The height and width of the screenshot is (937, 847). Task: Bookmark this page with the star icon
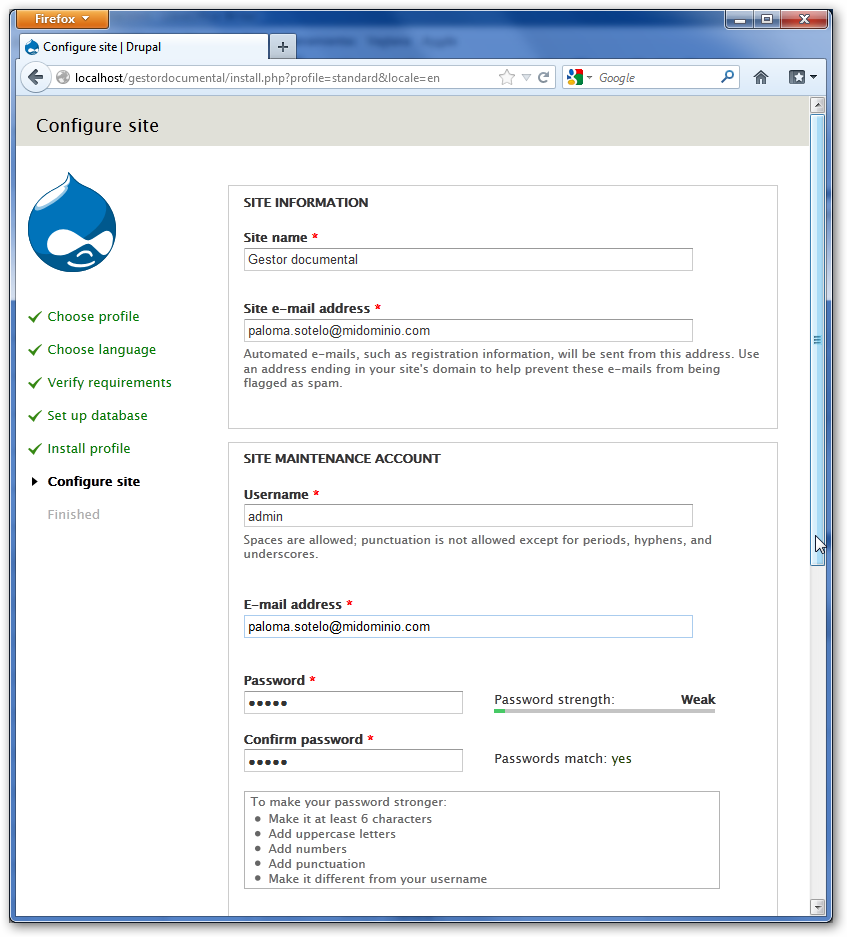click(x=506, y=77)
